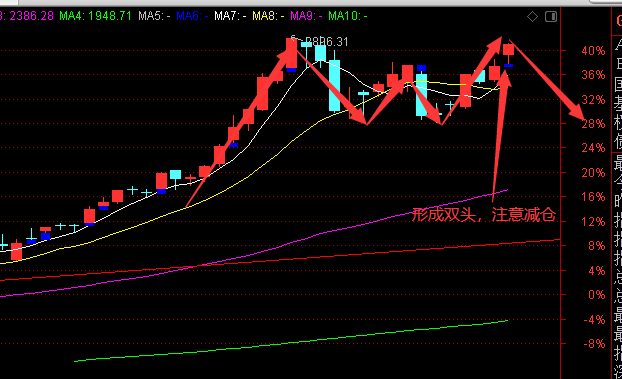Click the 0% mark on the axis
The width and height of the screenshot is (622, 379).
pos(597,295)
